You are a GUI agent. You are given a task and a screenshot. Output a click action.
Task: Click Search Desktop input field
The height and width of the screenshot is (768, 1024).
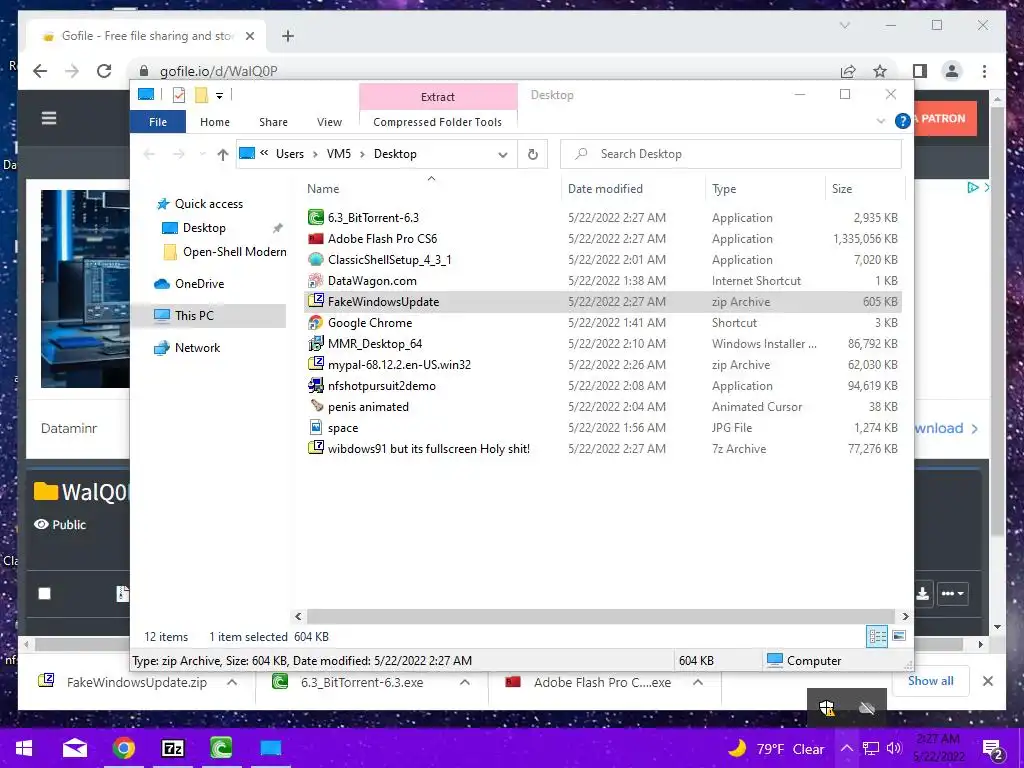pos(731,154)
